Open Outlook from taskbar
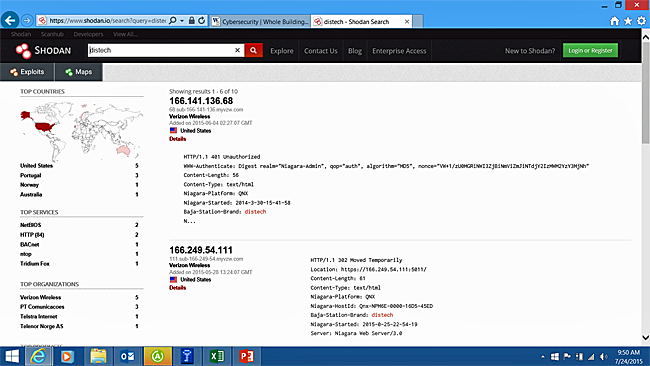Image resolution: width=650 pixels, height=366 pixels. tap(128, 356)
